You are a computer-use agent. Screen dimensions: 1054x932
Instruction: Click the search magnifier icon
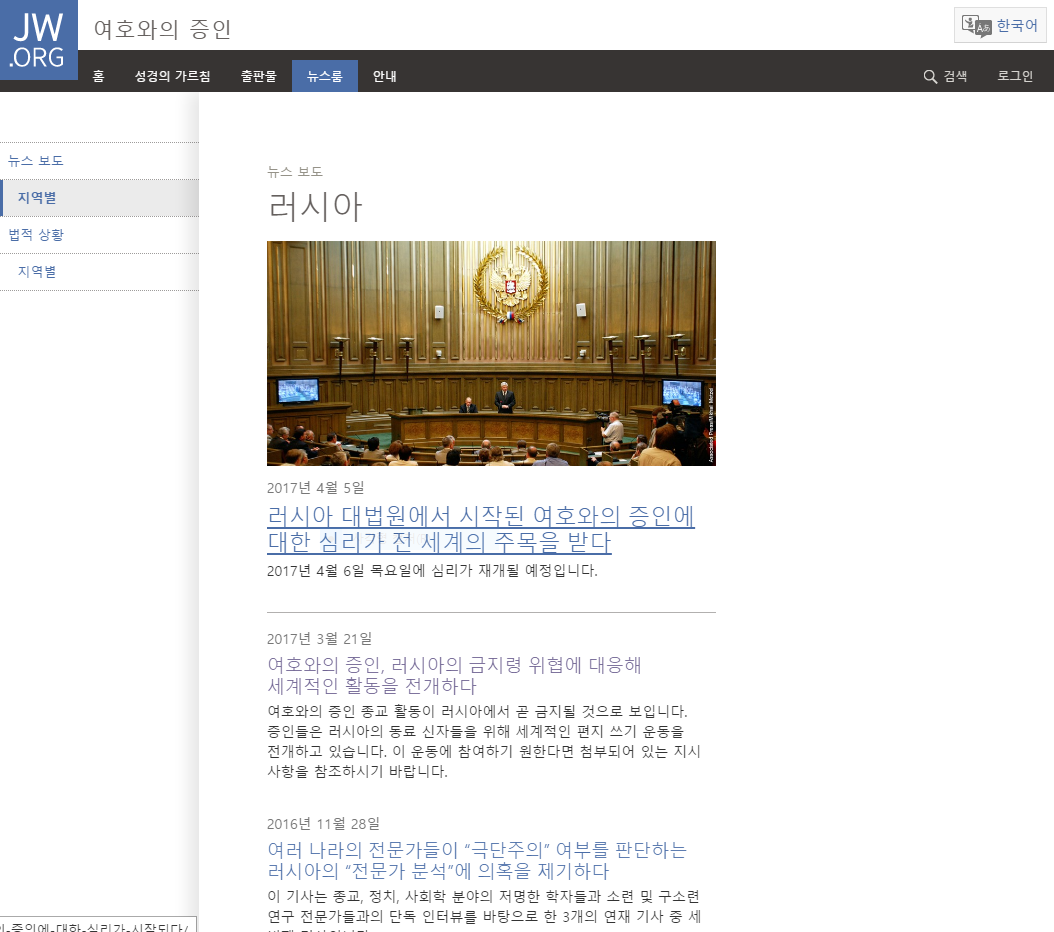pos(930,77)
